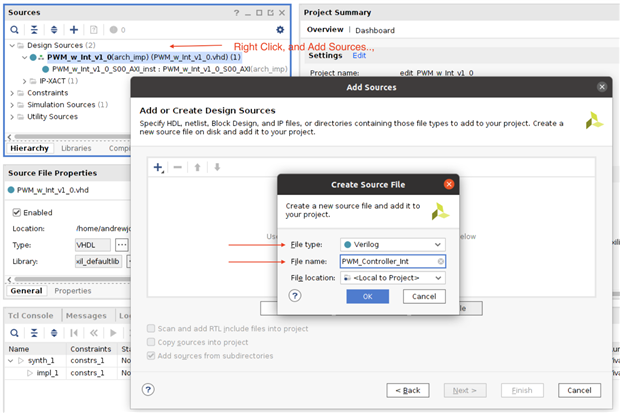Screen dimensions: 620x413
Task: Expand all in Design Runs toolbar
Action: coord(54,333)
